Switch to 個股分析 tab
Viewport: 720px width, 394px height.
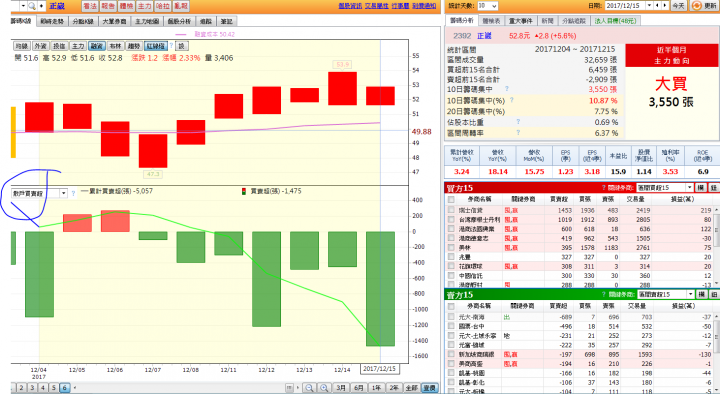[179, 21]
